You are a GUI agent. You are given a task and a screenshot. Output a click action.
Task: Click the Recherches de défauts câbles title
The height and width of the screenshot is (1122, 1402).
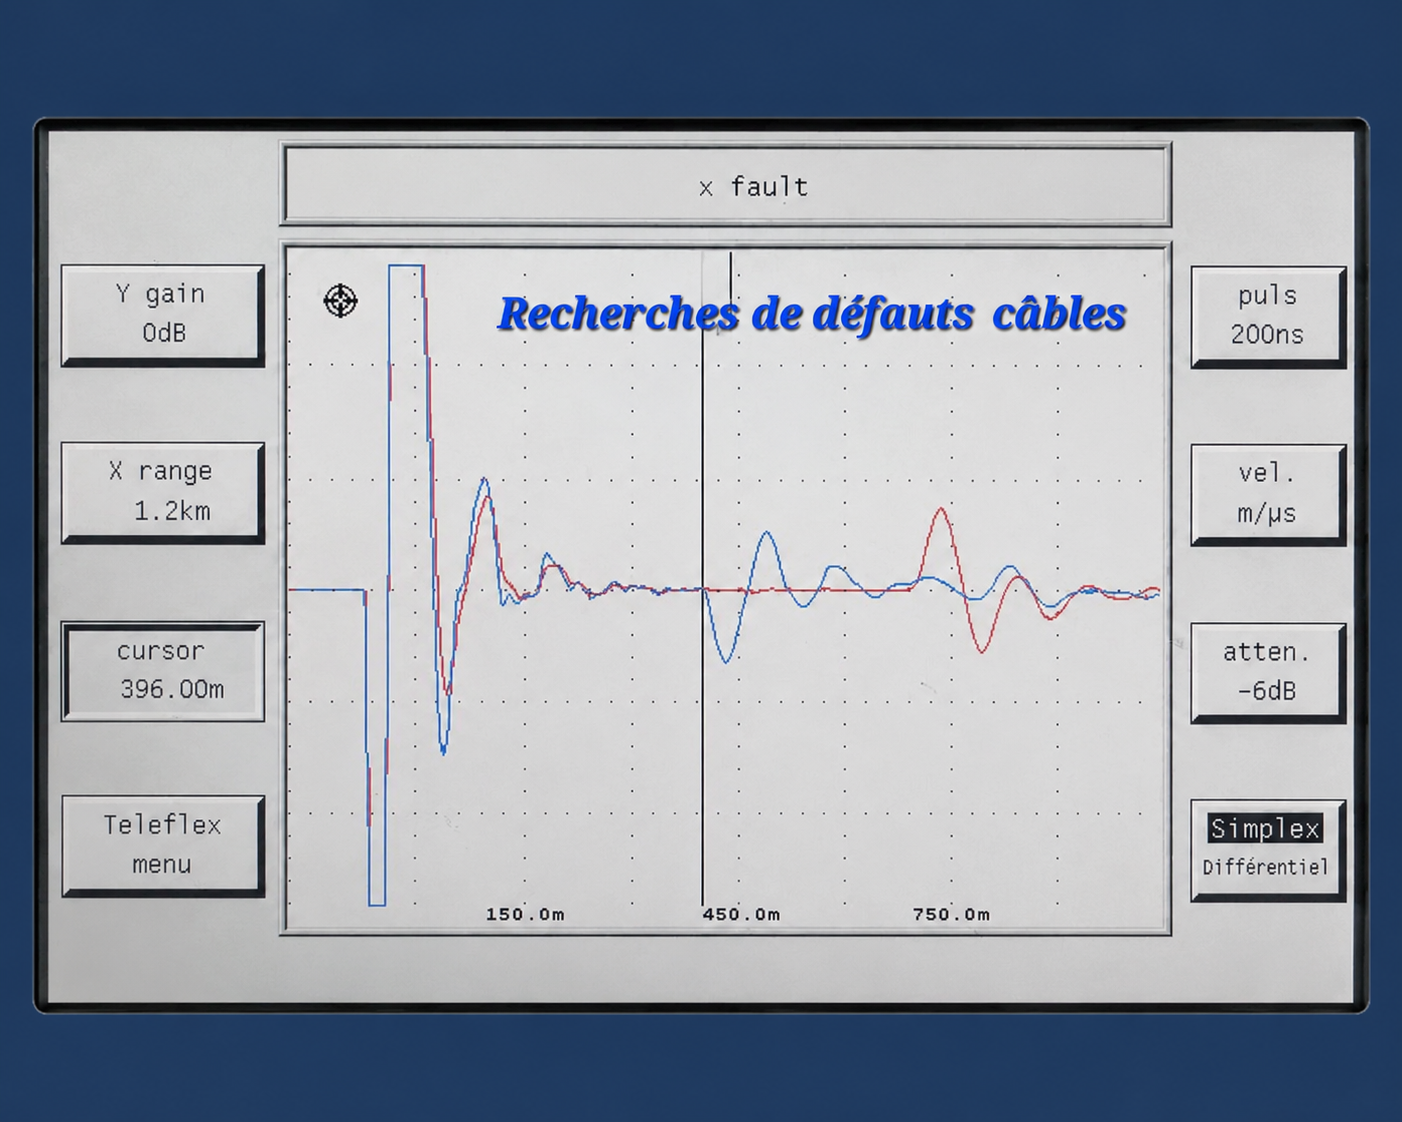pos(812,314)
